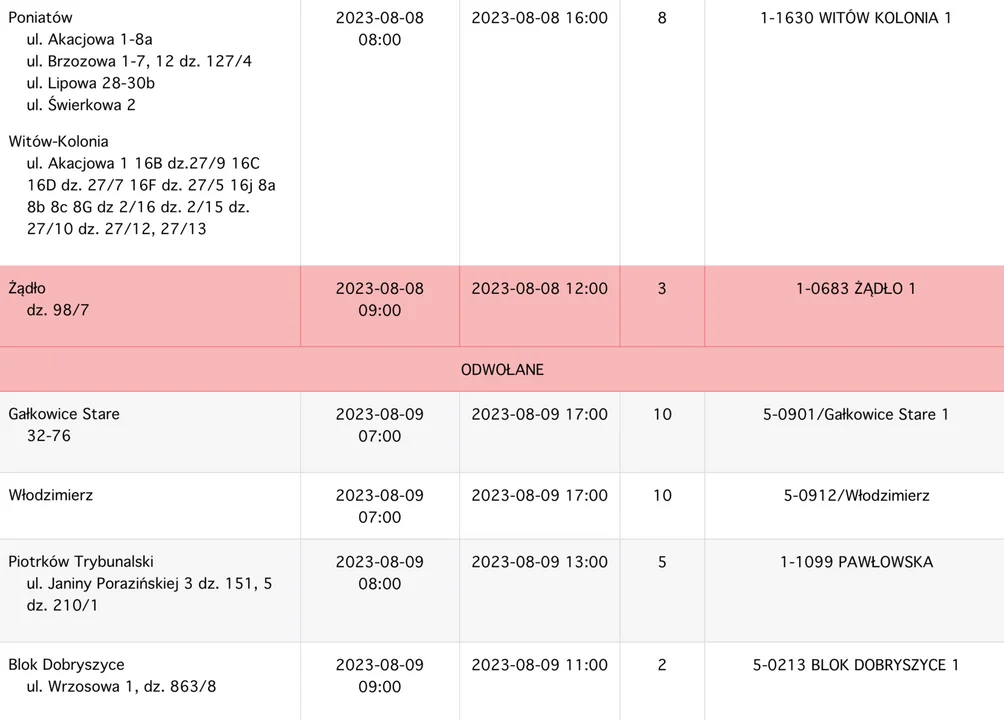Select the 5-0213 BLOK DOBRYSZYCE 1 station cell
The width and height of the screenshot is (1004, 720).
coord(855,664)
